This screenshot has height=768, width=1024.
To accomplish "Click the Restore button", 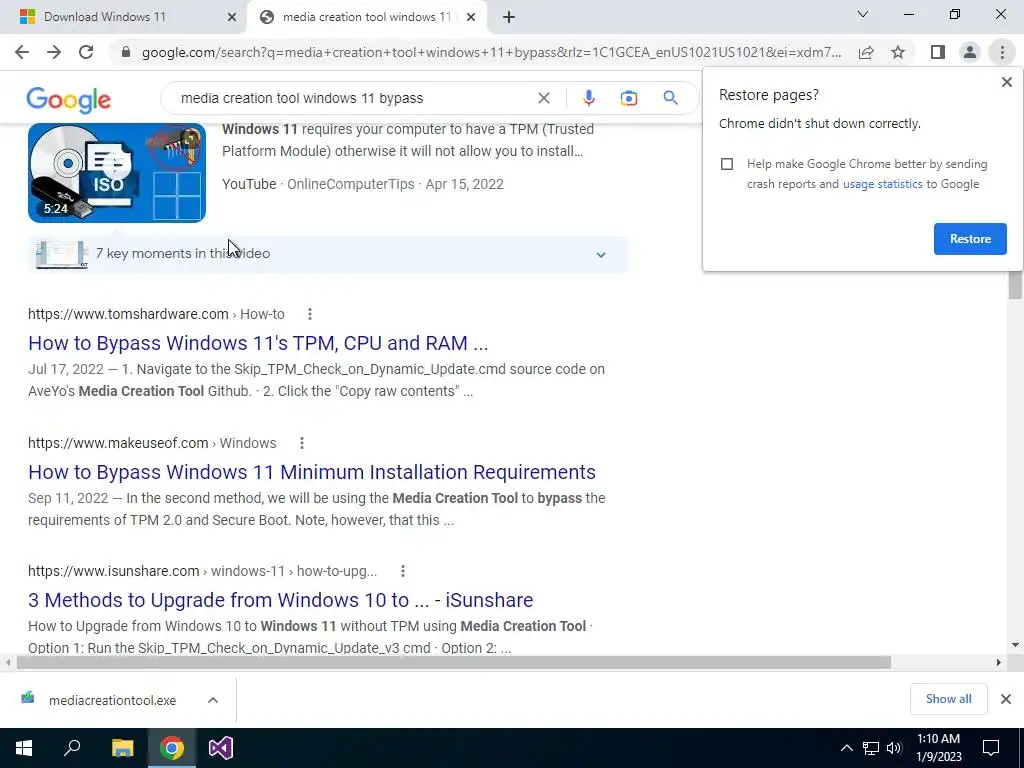I will (970, 239).
